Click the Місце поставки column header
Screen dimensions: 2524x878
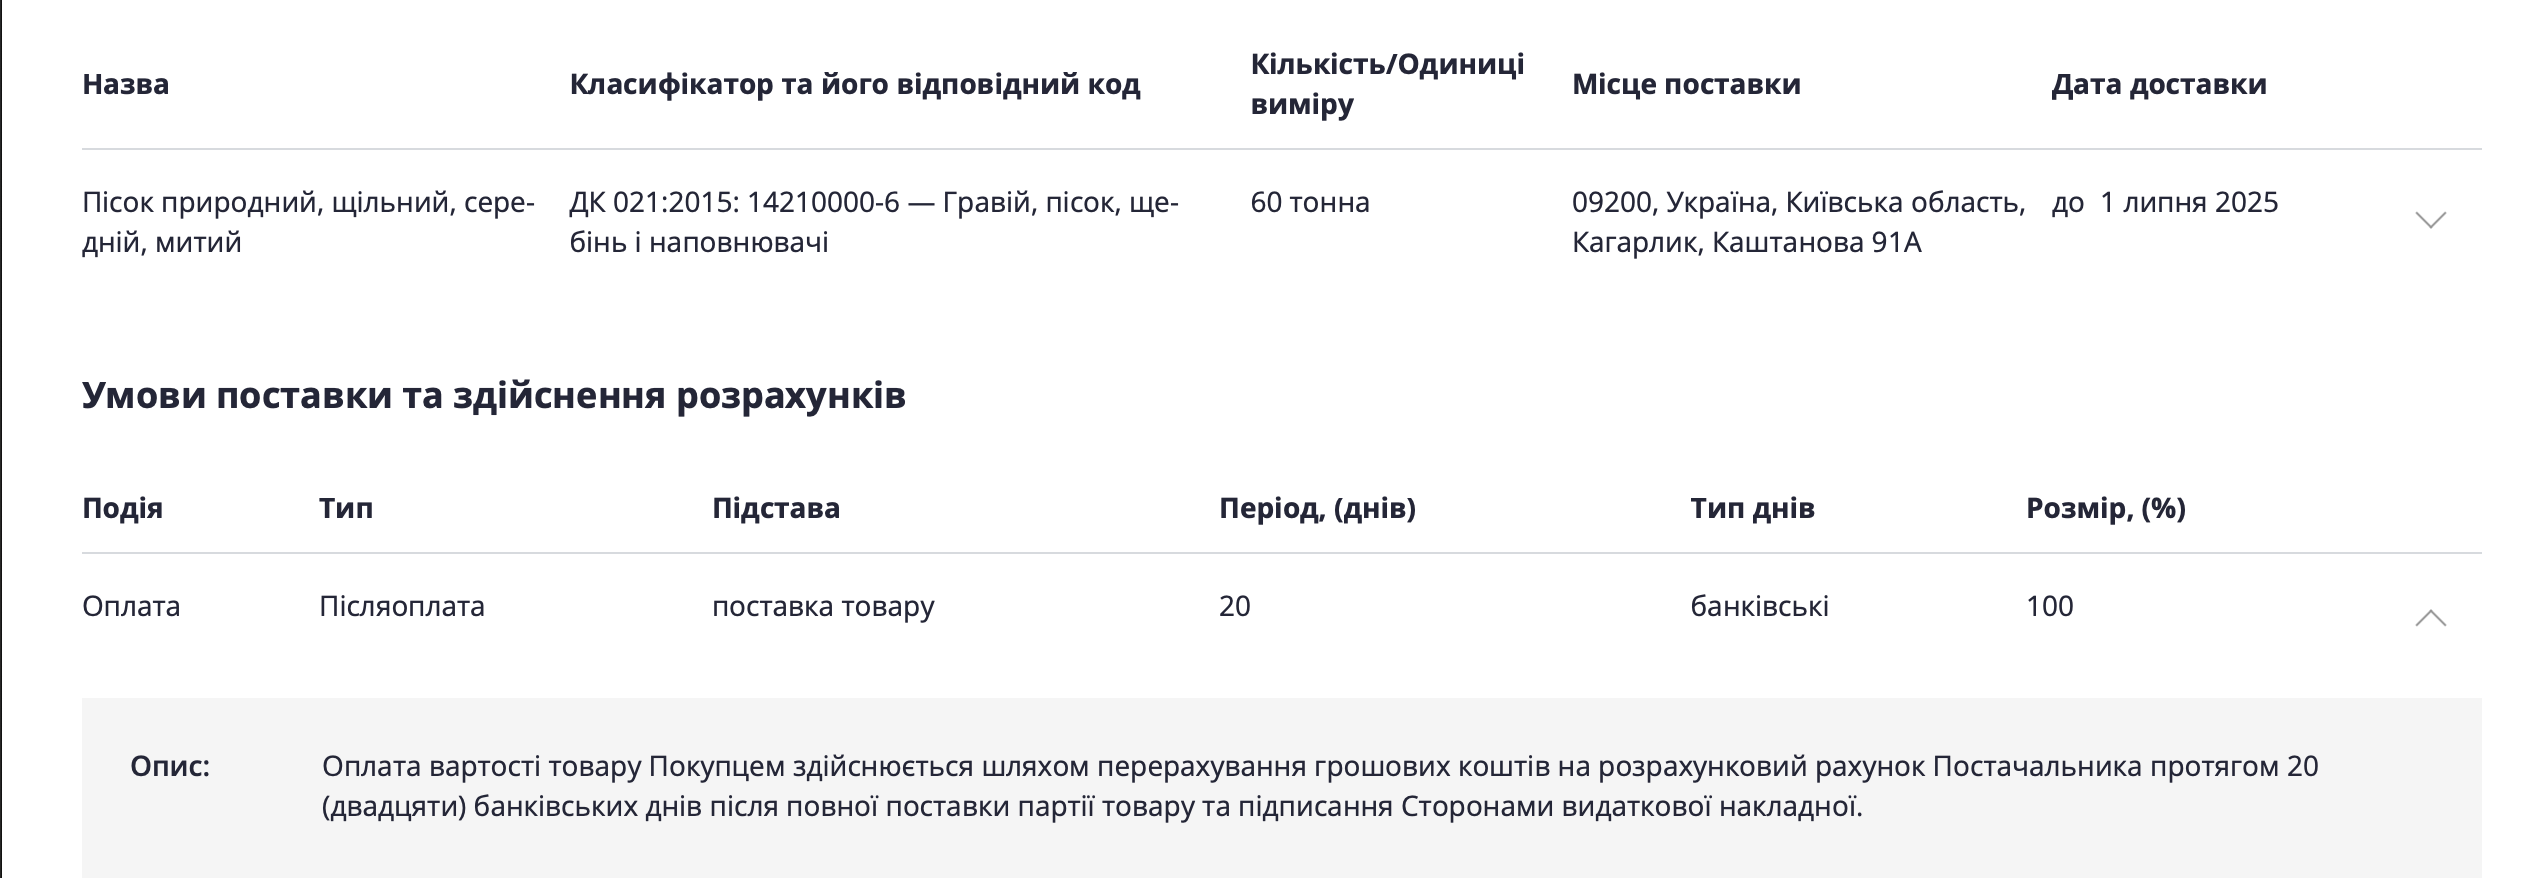tap(1685, 84)
